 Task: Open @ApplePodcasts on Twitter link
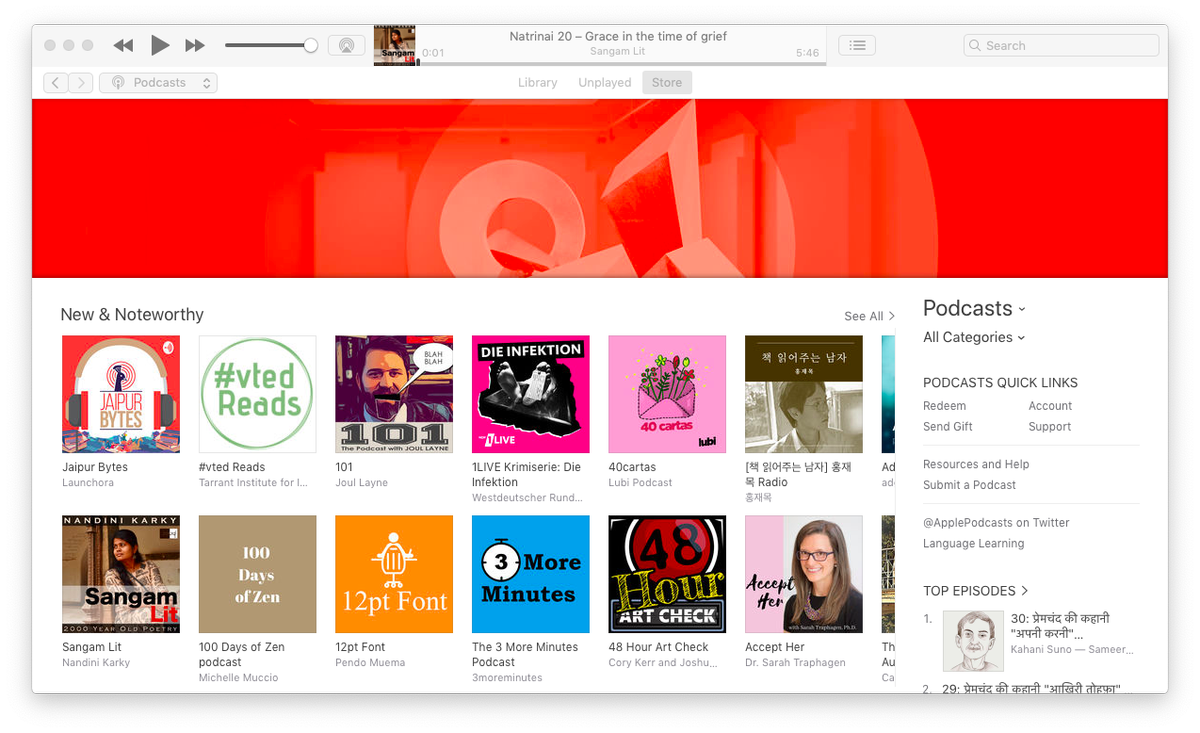tap(996, 523)
